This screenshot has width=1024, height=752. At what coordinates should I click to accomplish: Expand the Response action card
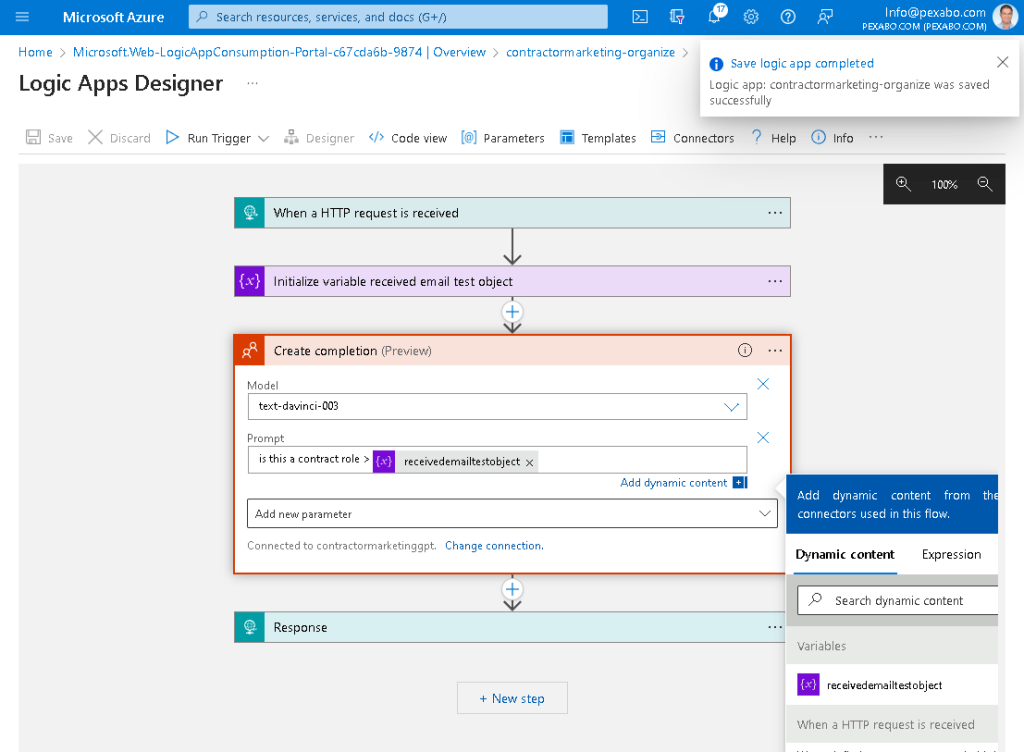[x=512, y=627]
